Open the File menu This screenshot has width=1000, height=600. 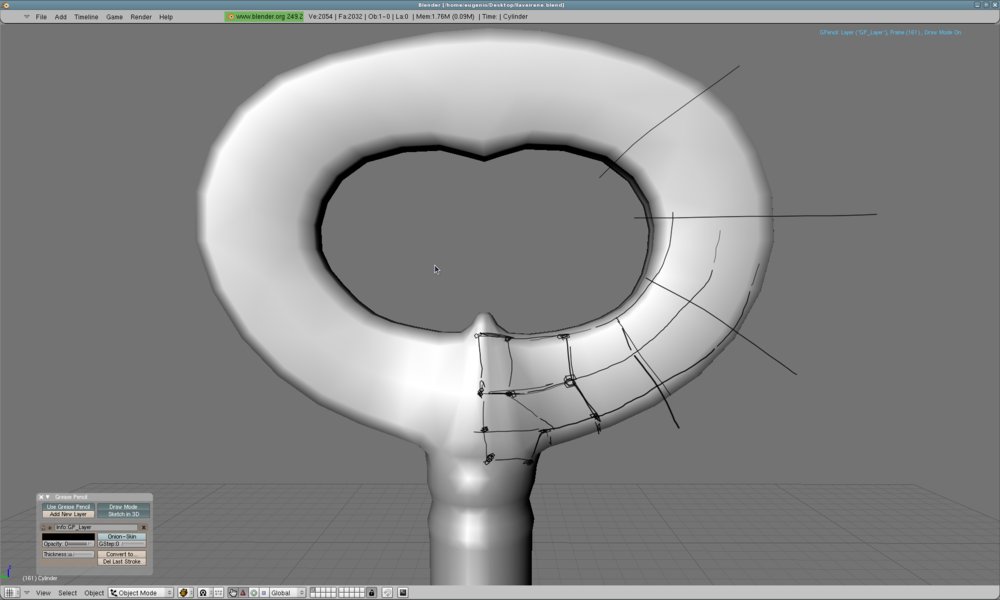click(x=41, y=17)
